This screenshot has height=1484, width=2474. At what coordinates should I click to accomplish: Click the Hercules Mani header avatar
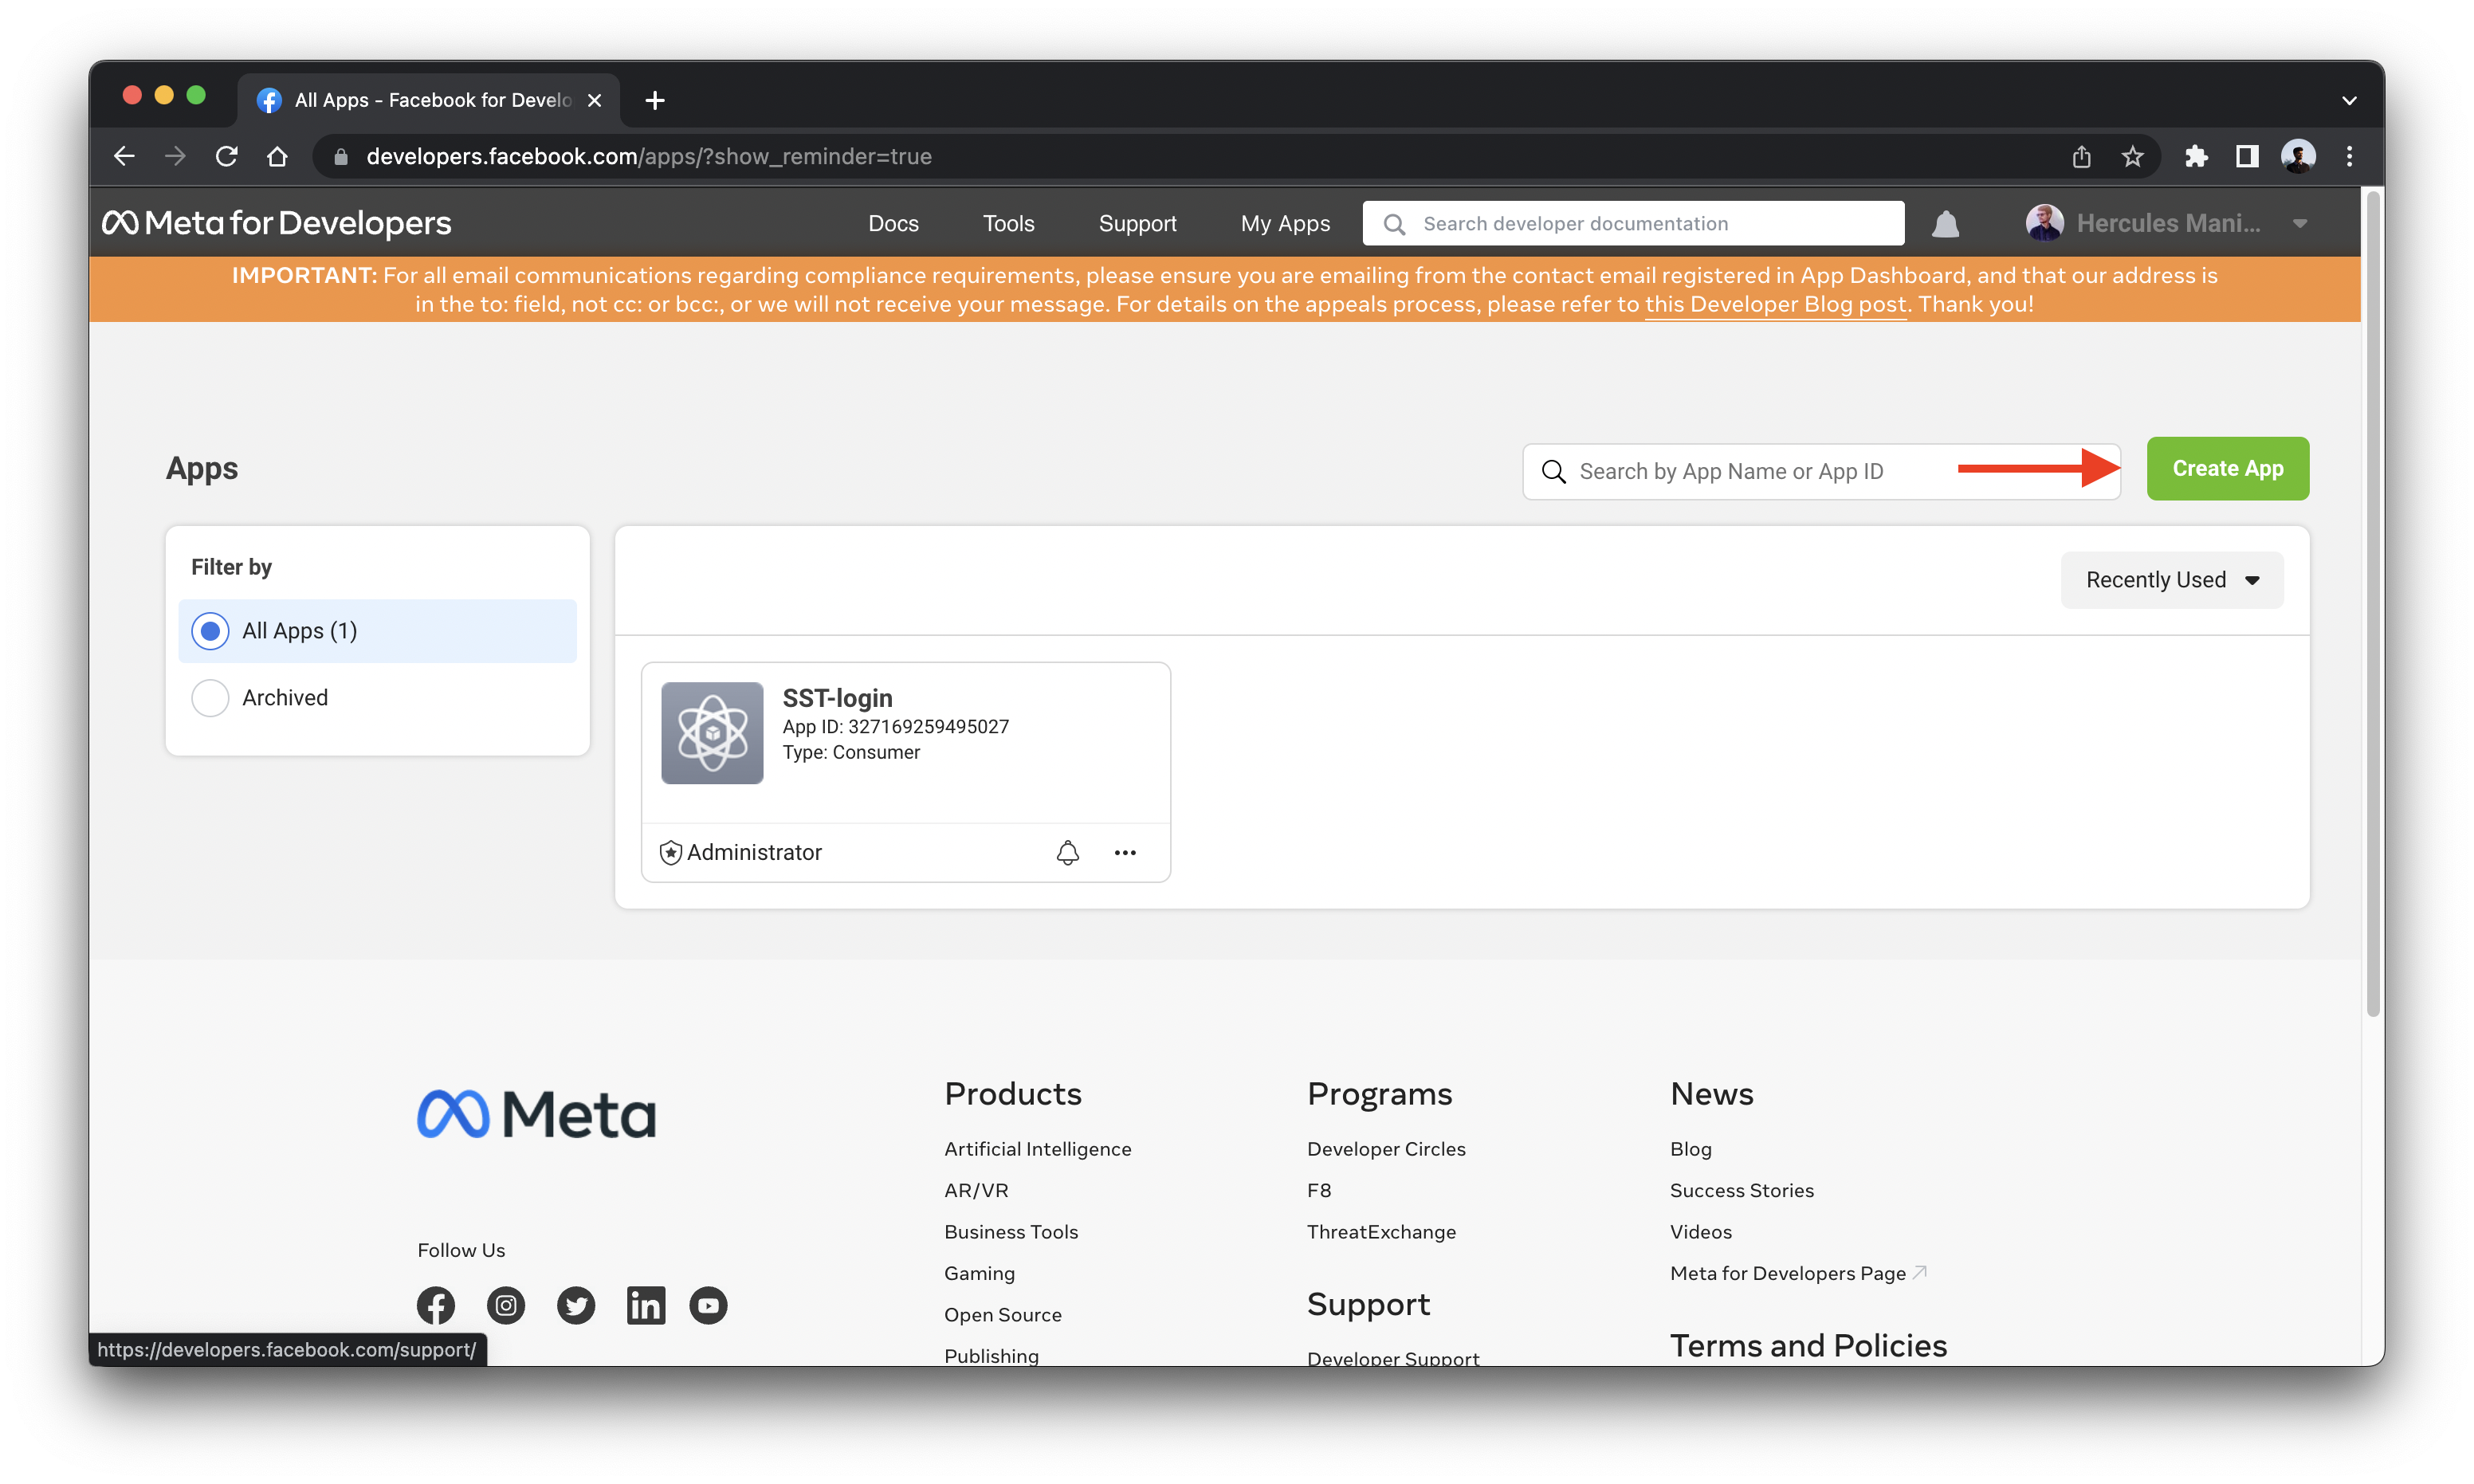click(x=2044, y=223)
